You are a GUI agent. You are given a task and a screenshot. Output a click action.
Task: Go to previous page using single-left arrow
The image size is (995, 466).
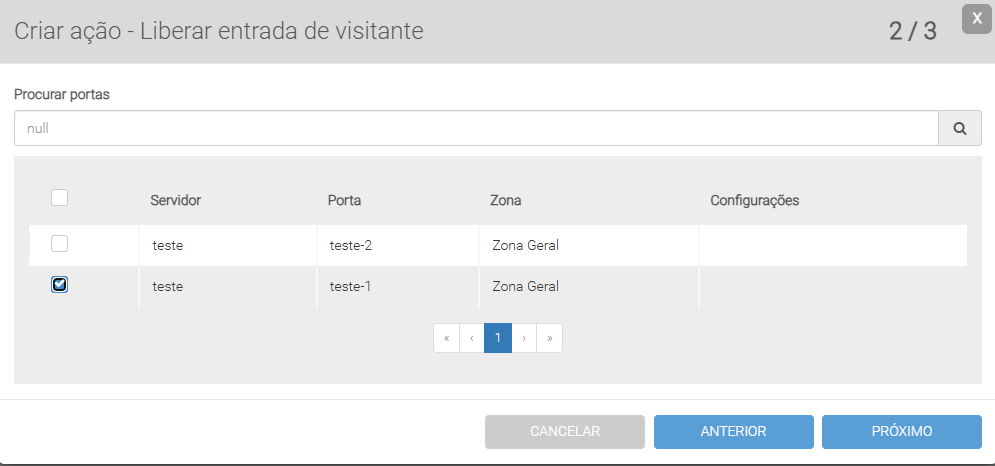click(472, 338)
